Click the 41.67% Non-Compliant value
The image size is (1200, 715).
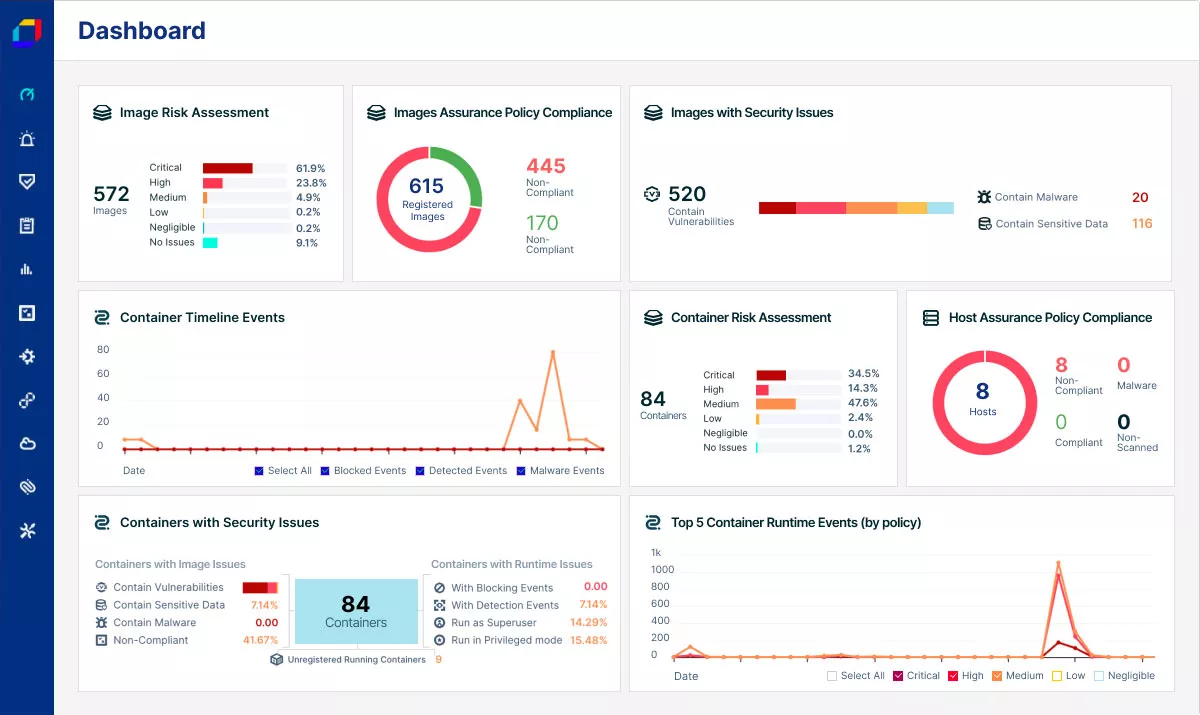click(x=260, y=640)
